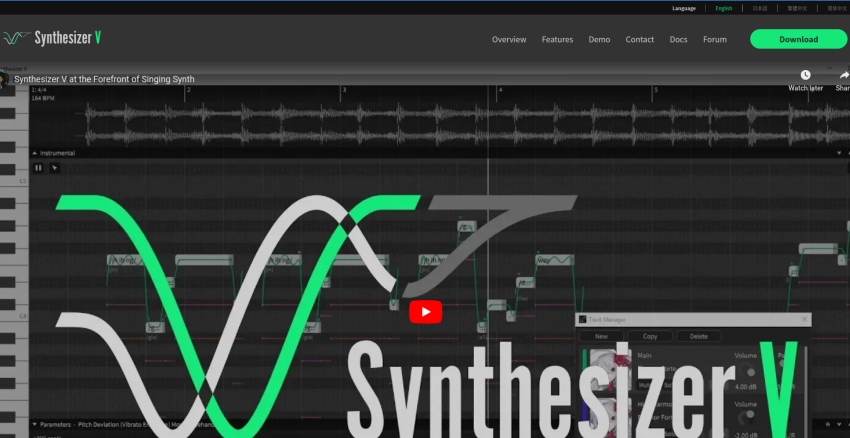Click the Synthesizer V logo in header
This screenshot has height=438, width=850.
(52, 38)
